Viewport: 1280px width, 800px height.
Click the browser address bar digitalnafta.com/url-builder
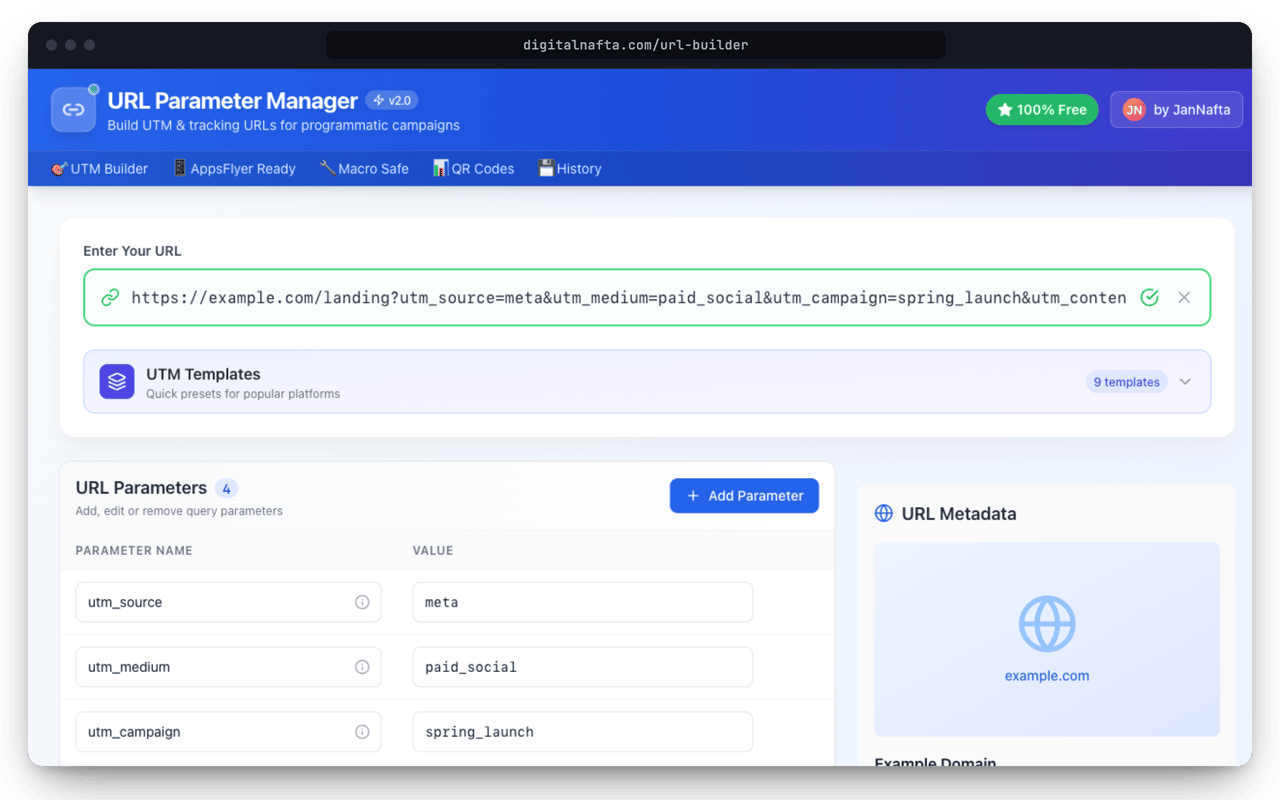click(636, 45)
